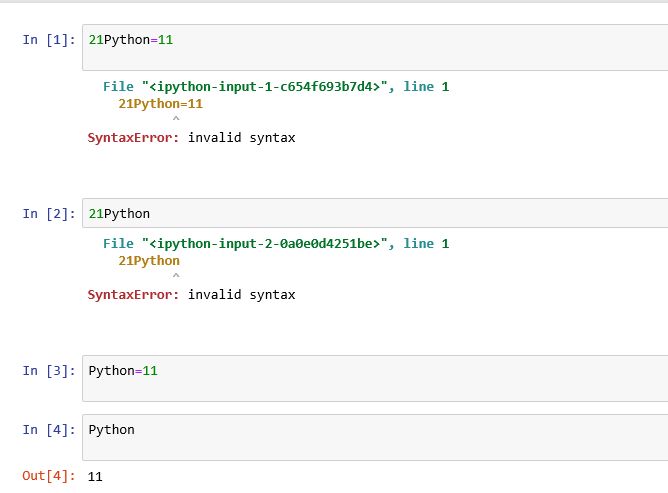The height and width of the screenshot is (493, 668).
Task: Select the In [3]: prompt label
Action: [49, 371]
